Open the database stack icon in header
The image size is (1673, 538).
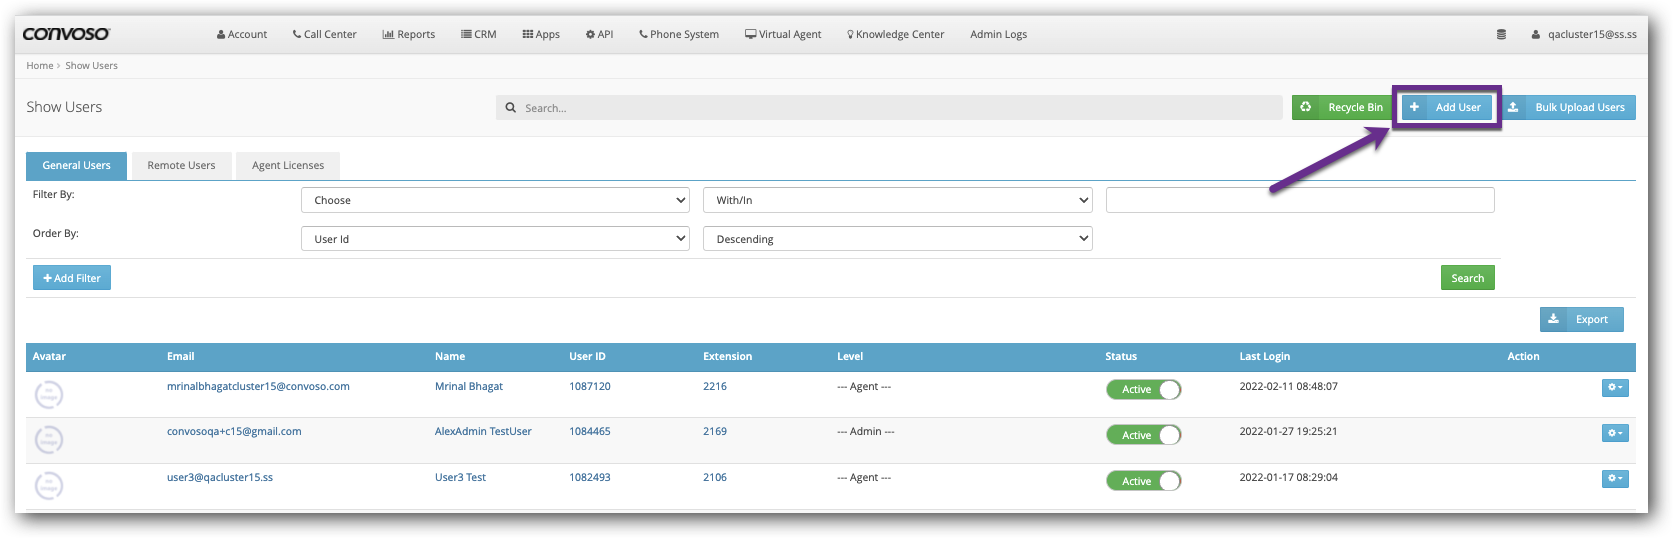pos(1501,34)
